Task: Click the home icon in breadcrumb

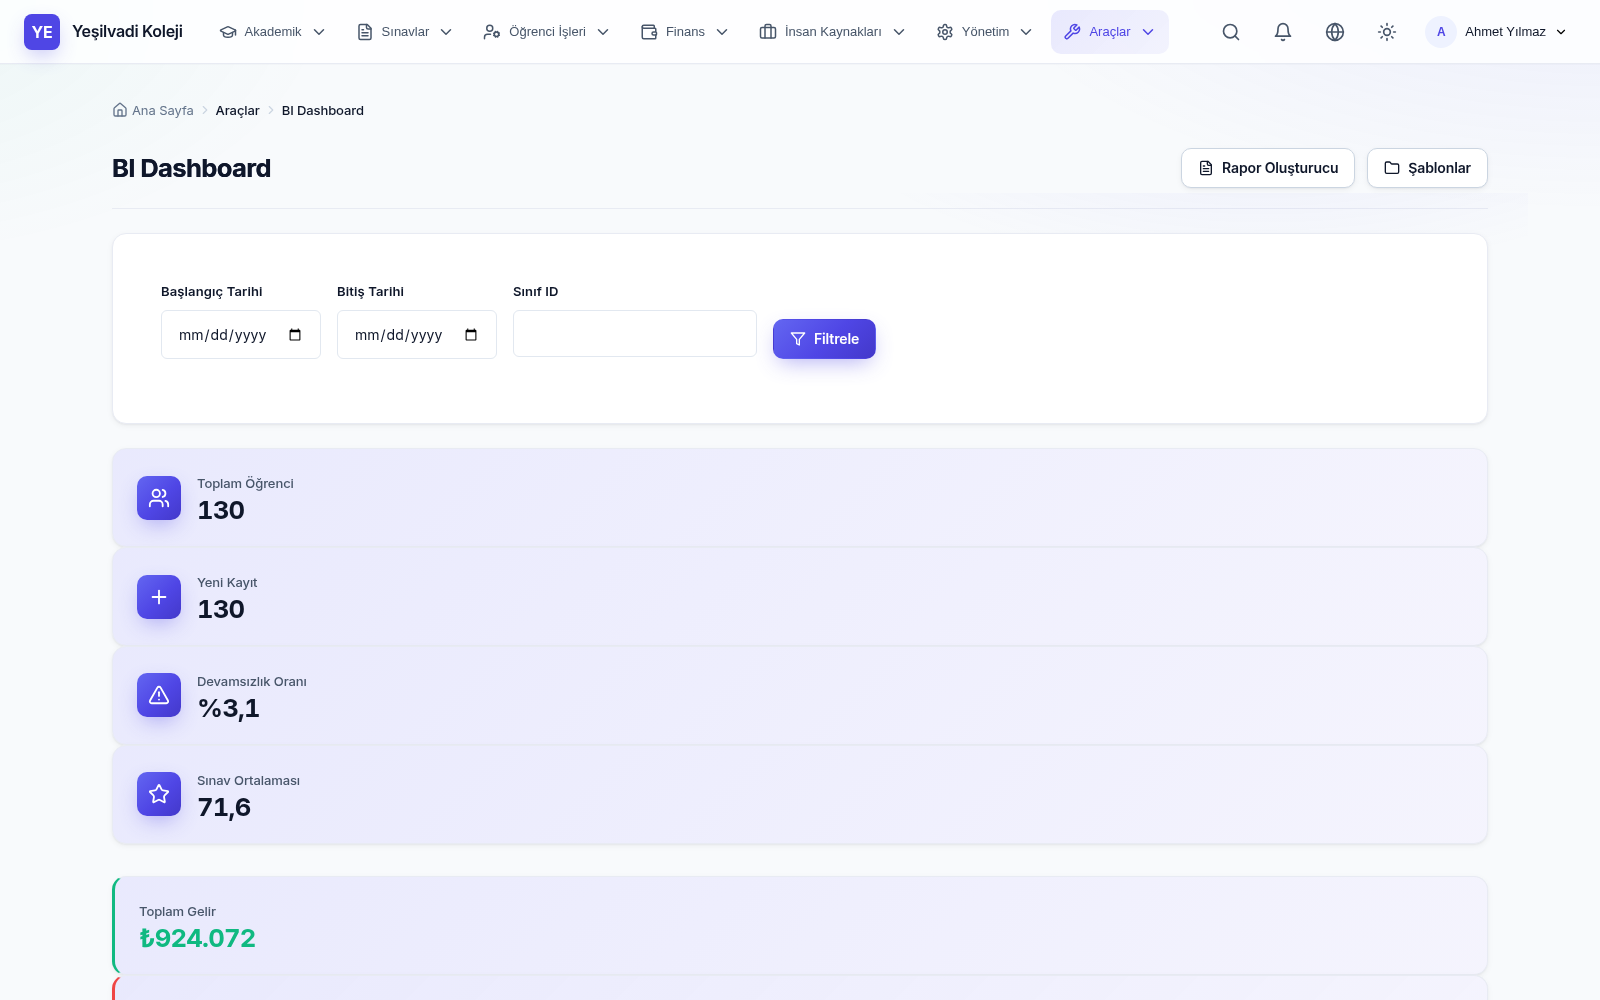Action: tap(120, 110)
